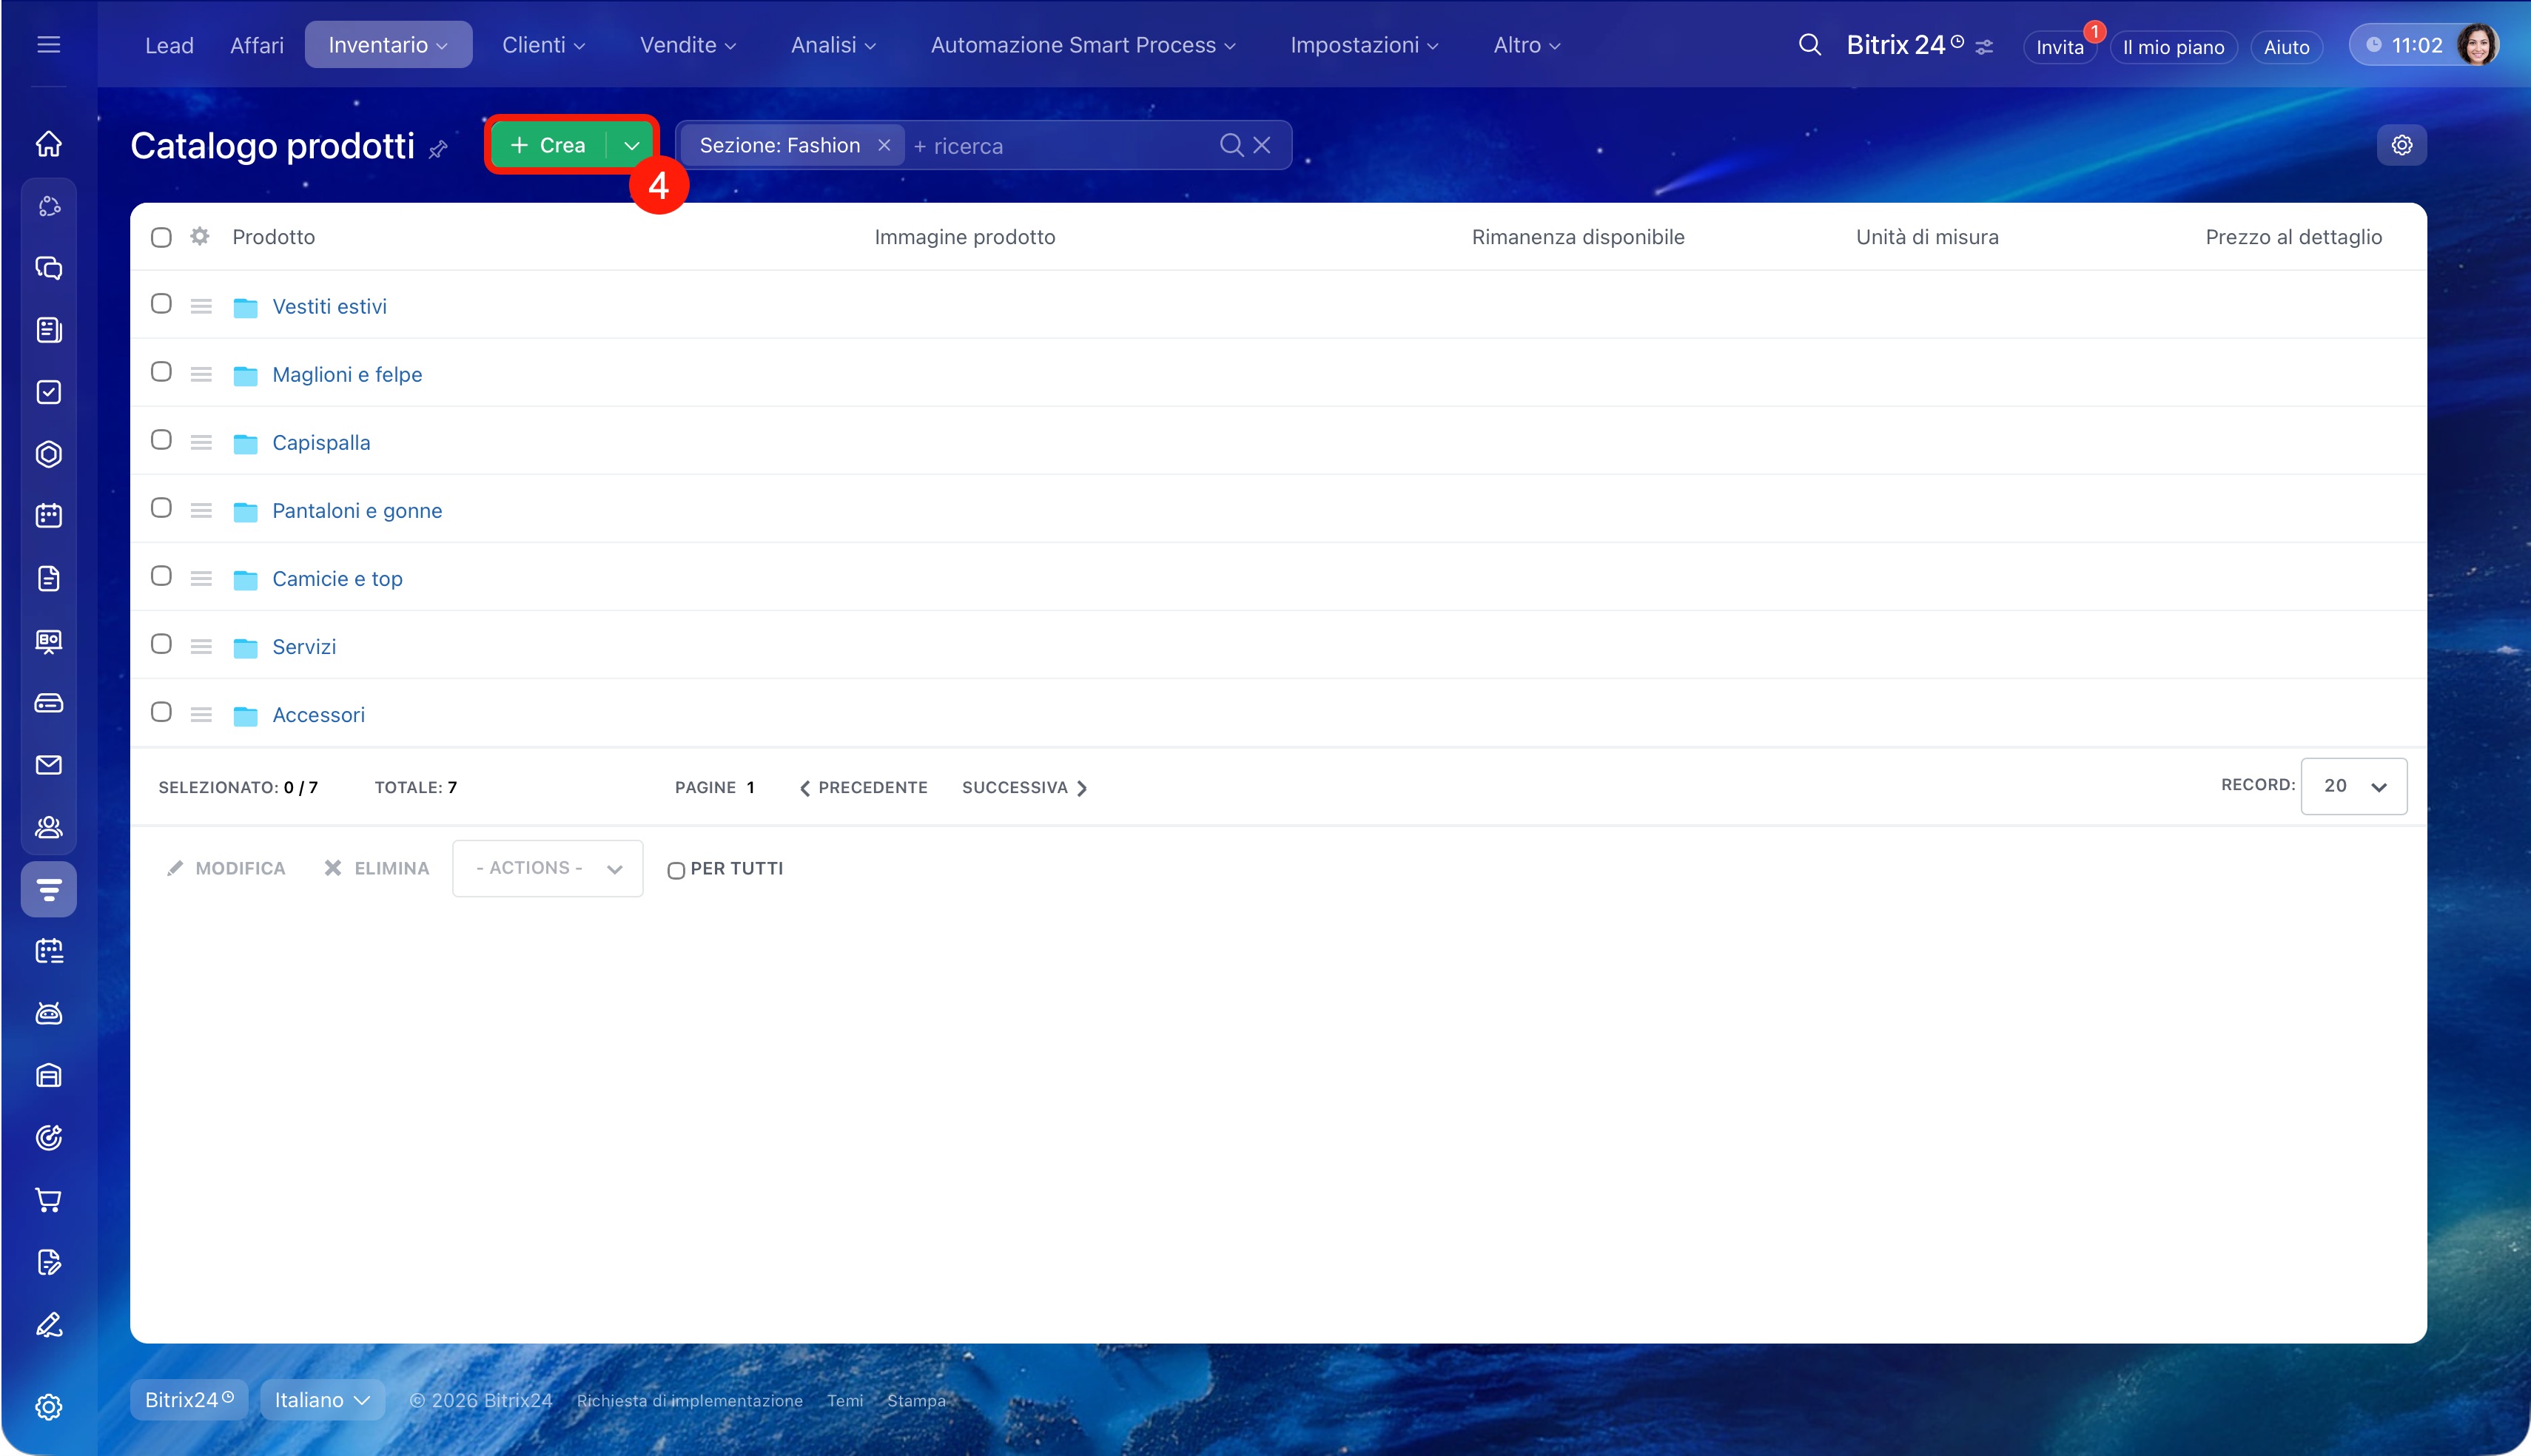Viewport: 2531px width, 1456px height.
Task: Click the calendar icon in left sidebar
Action: [x=48, y=516]
